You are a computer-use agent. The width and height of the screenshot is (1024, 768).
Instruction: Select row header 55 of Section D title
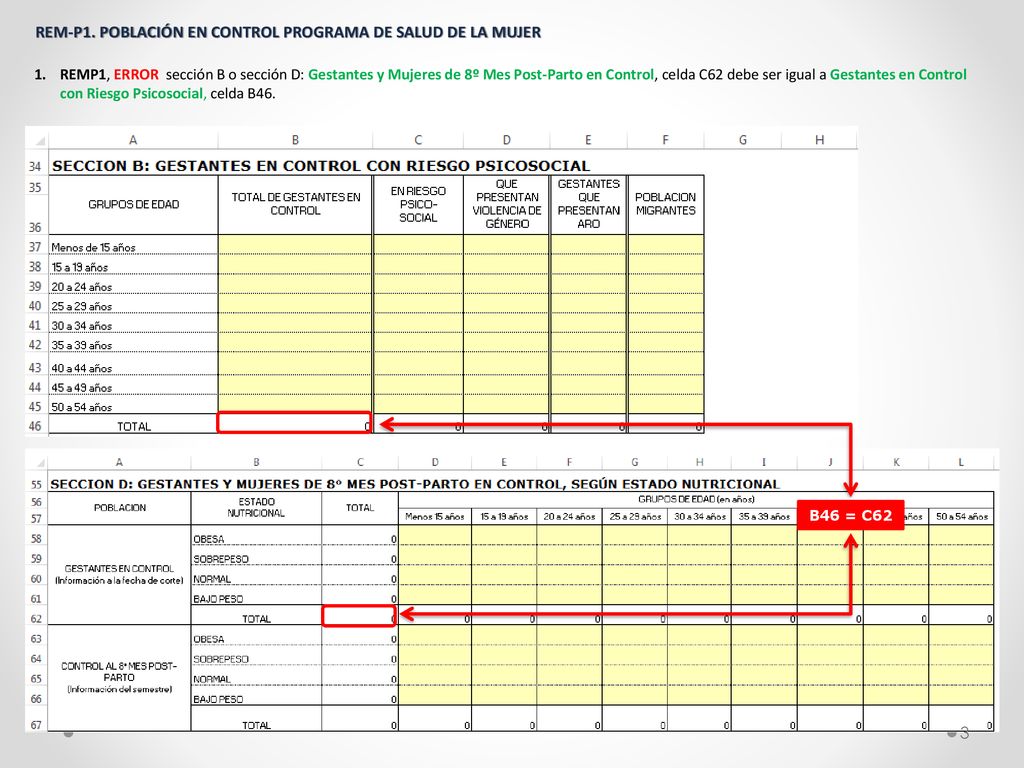pyautogui.click(x=37, y=485)
